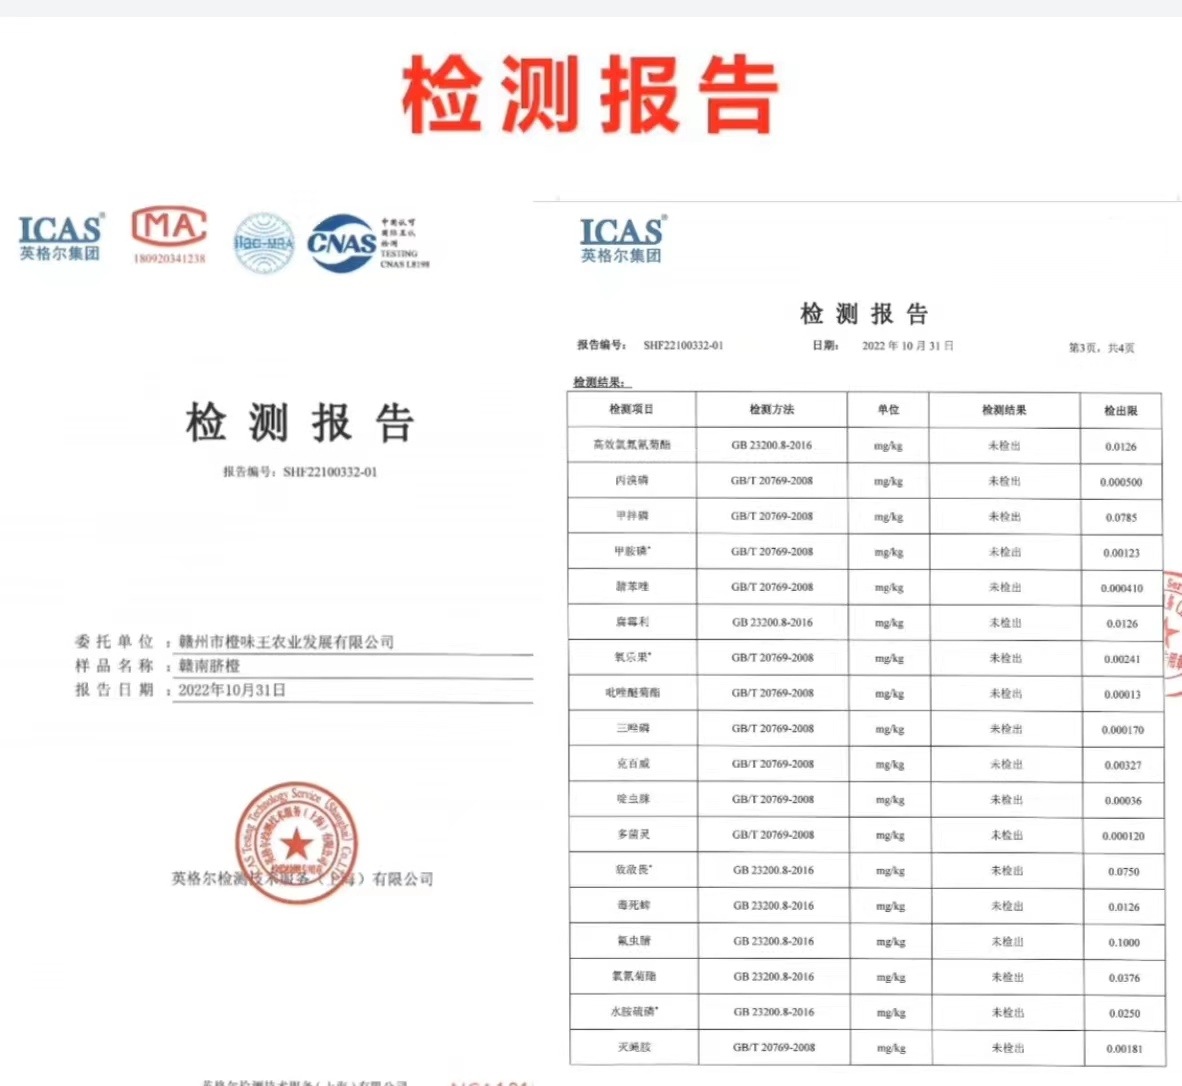Image resolution: width=1182 pixels, height=1086 pixels.
Task: Click the 英格尔集团 text under the cover ICAS logo
Action: (x=60, y=253)
